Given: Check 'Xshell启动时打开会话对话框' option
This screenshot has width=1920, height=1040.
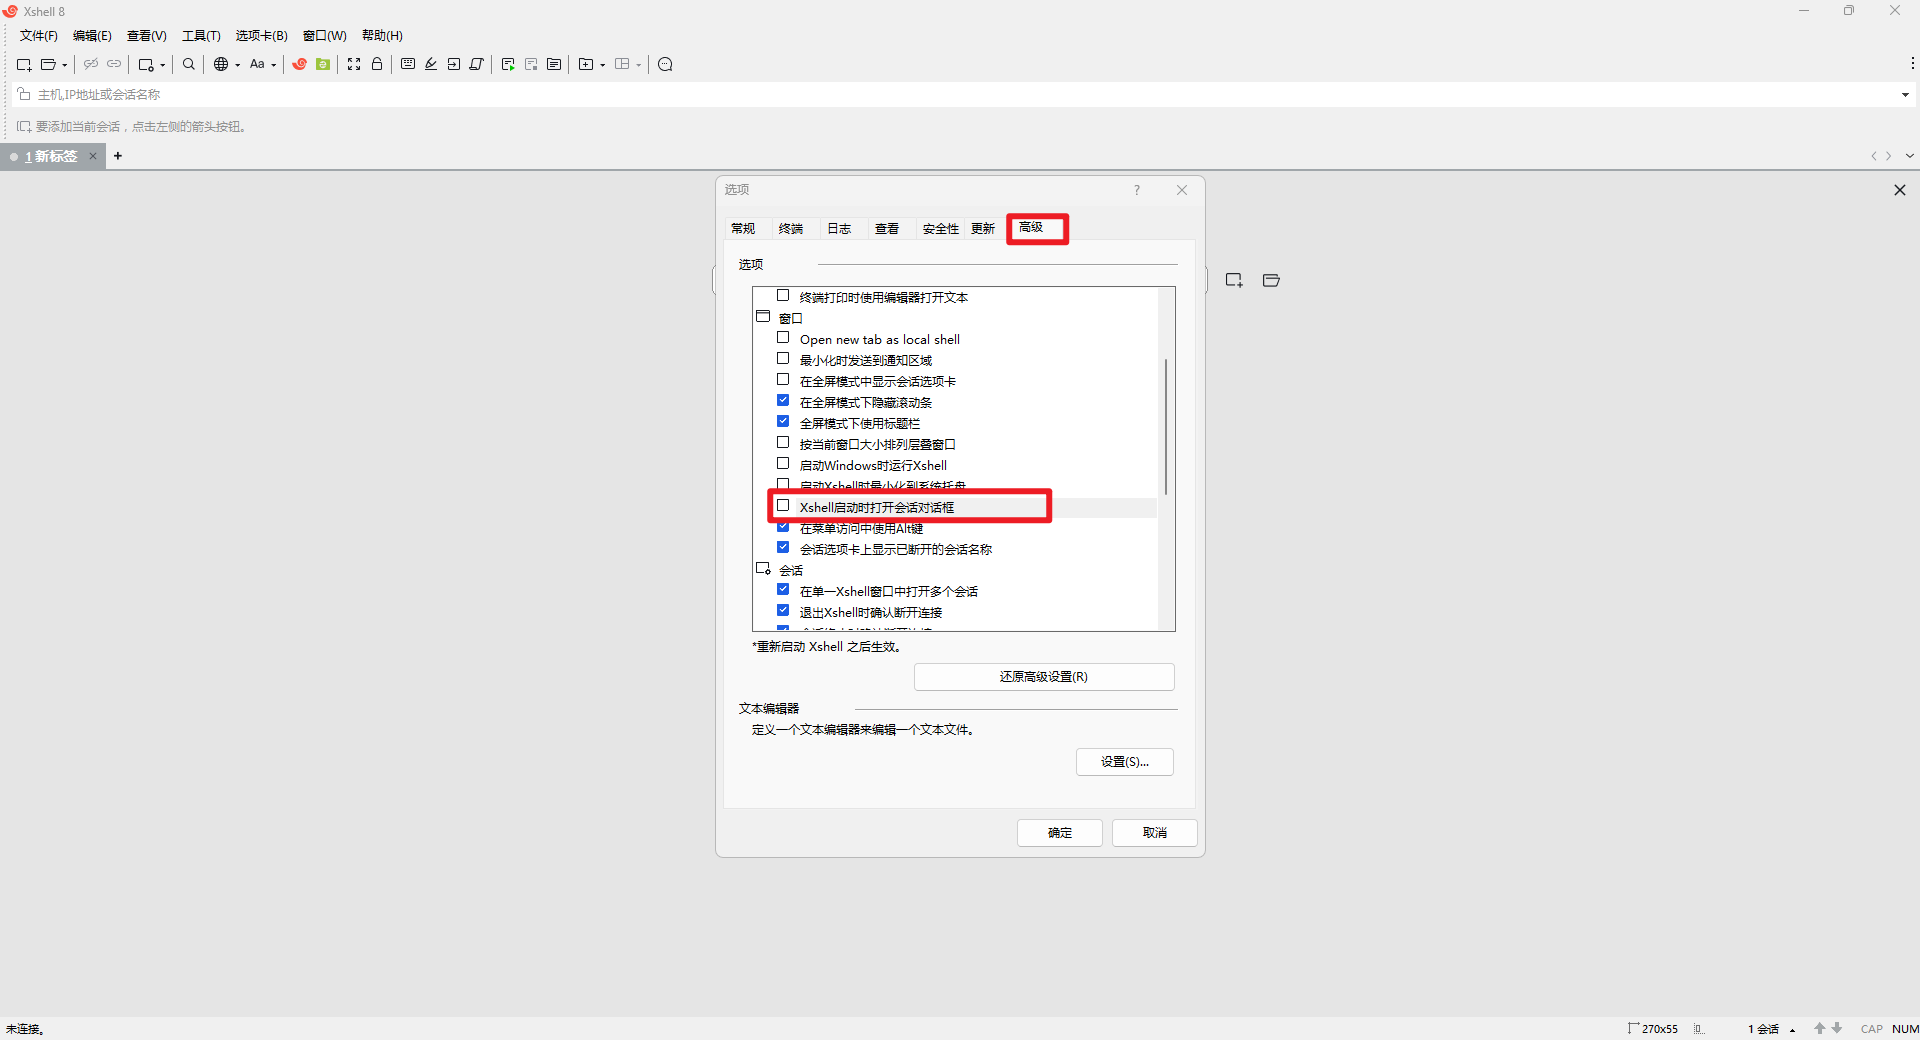Looking at the screenshot, I should click(x=783, y=506).
